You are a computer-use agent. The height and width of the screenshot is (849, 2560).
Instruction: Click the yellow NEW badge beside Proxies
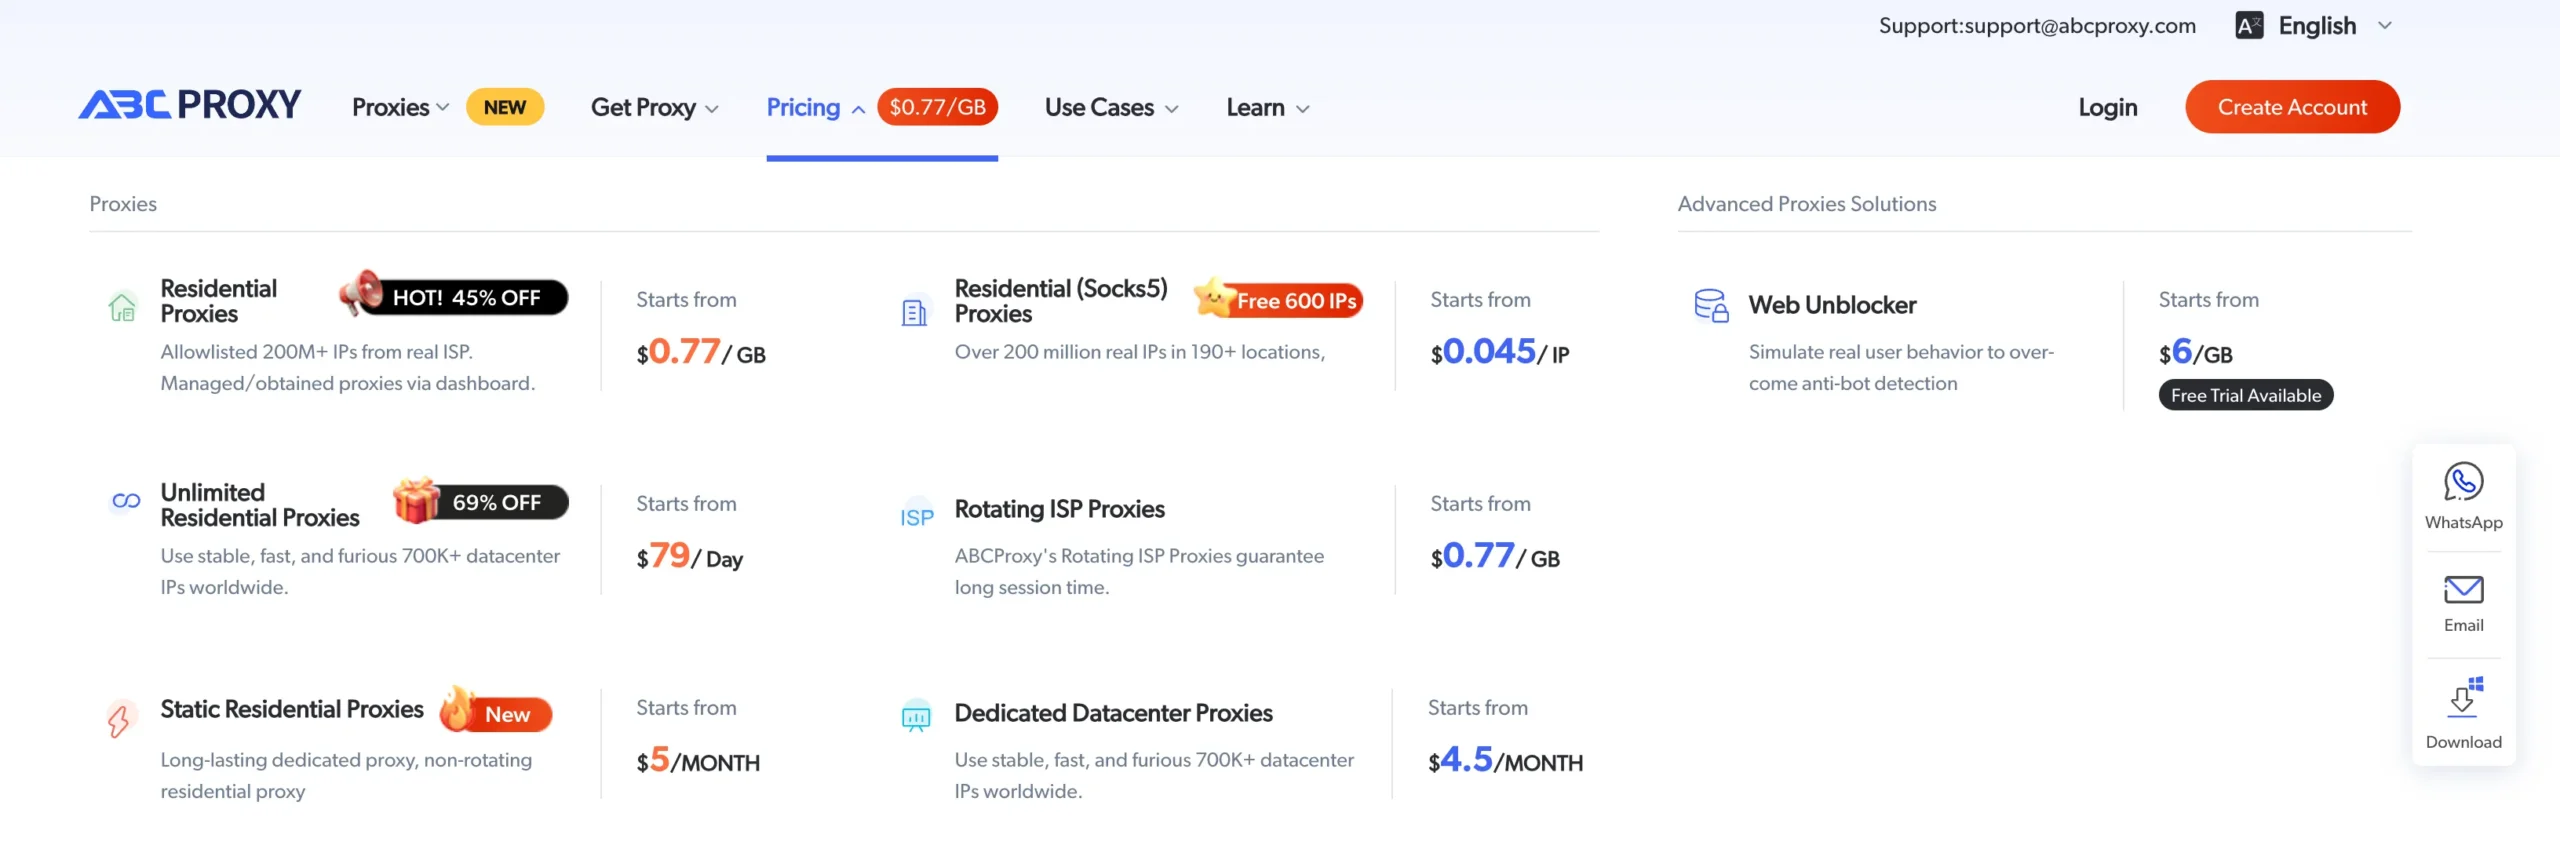coord(505,107)
